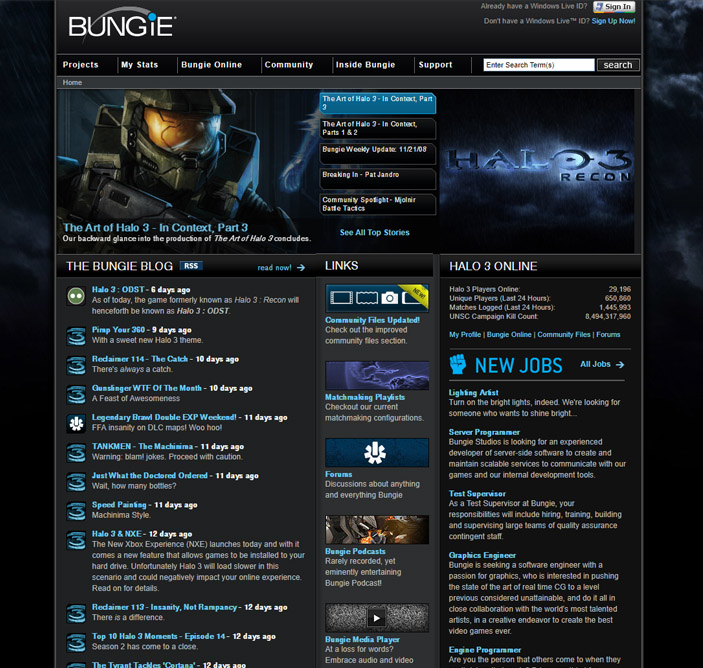Screen dimensions: 703x668
Task: Open the Matchmaking Playlists map thumbnail
Action: tap(377, 375)
